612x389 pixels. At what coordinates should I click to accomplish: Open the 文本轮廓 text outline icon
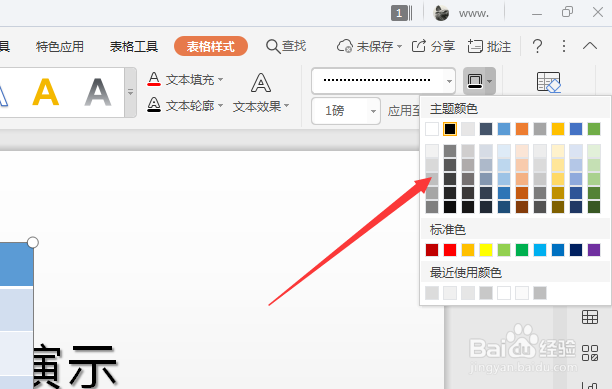154,105
